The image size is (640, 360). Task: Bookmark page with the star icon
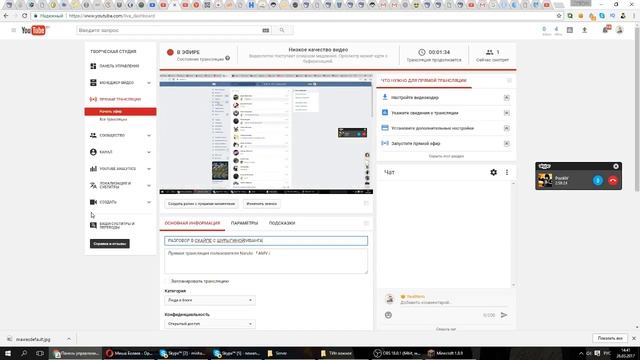(x=559, y=16)
